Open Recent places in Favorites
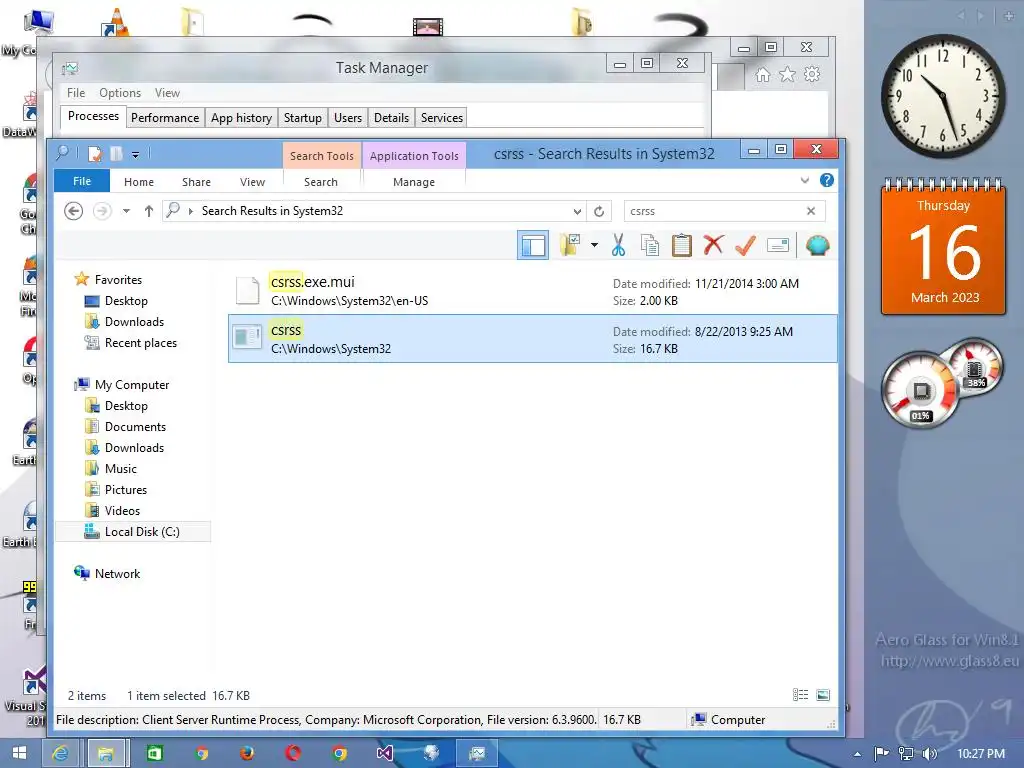The height and width of the screenshot is (768, 1024). [140, 343]
